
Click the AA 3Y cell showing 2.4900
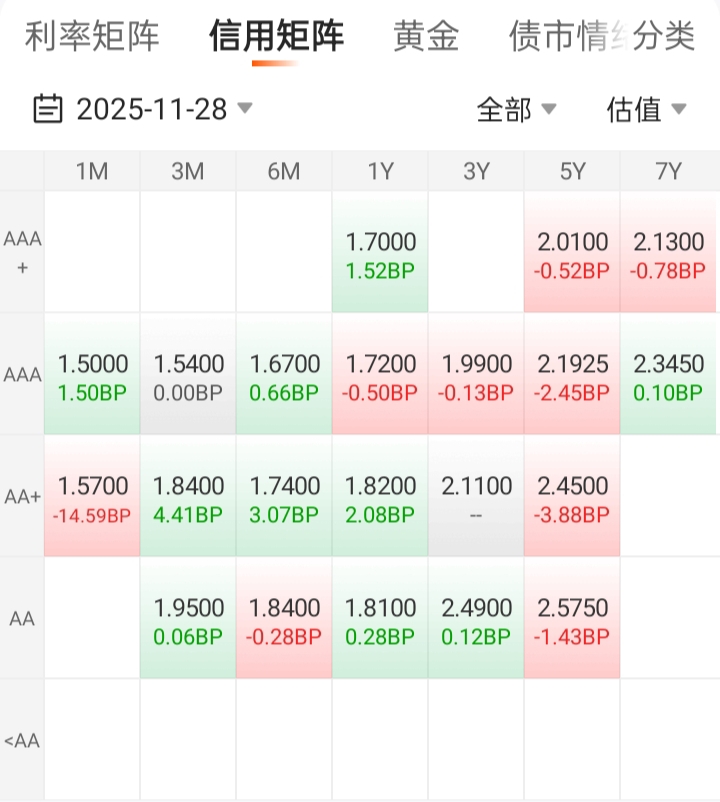[476, 619]
